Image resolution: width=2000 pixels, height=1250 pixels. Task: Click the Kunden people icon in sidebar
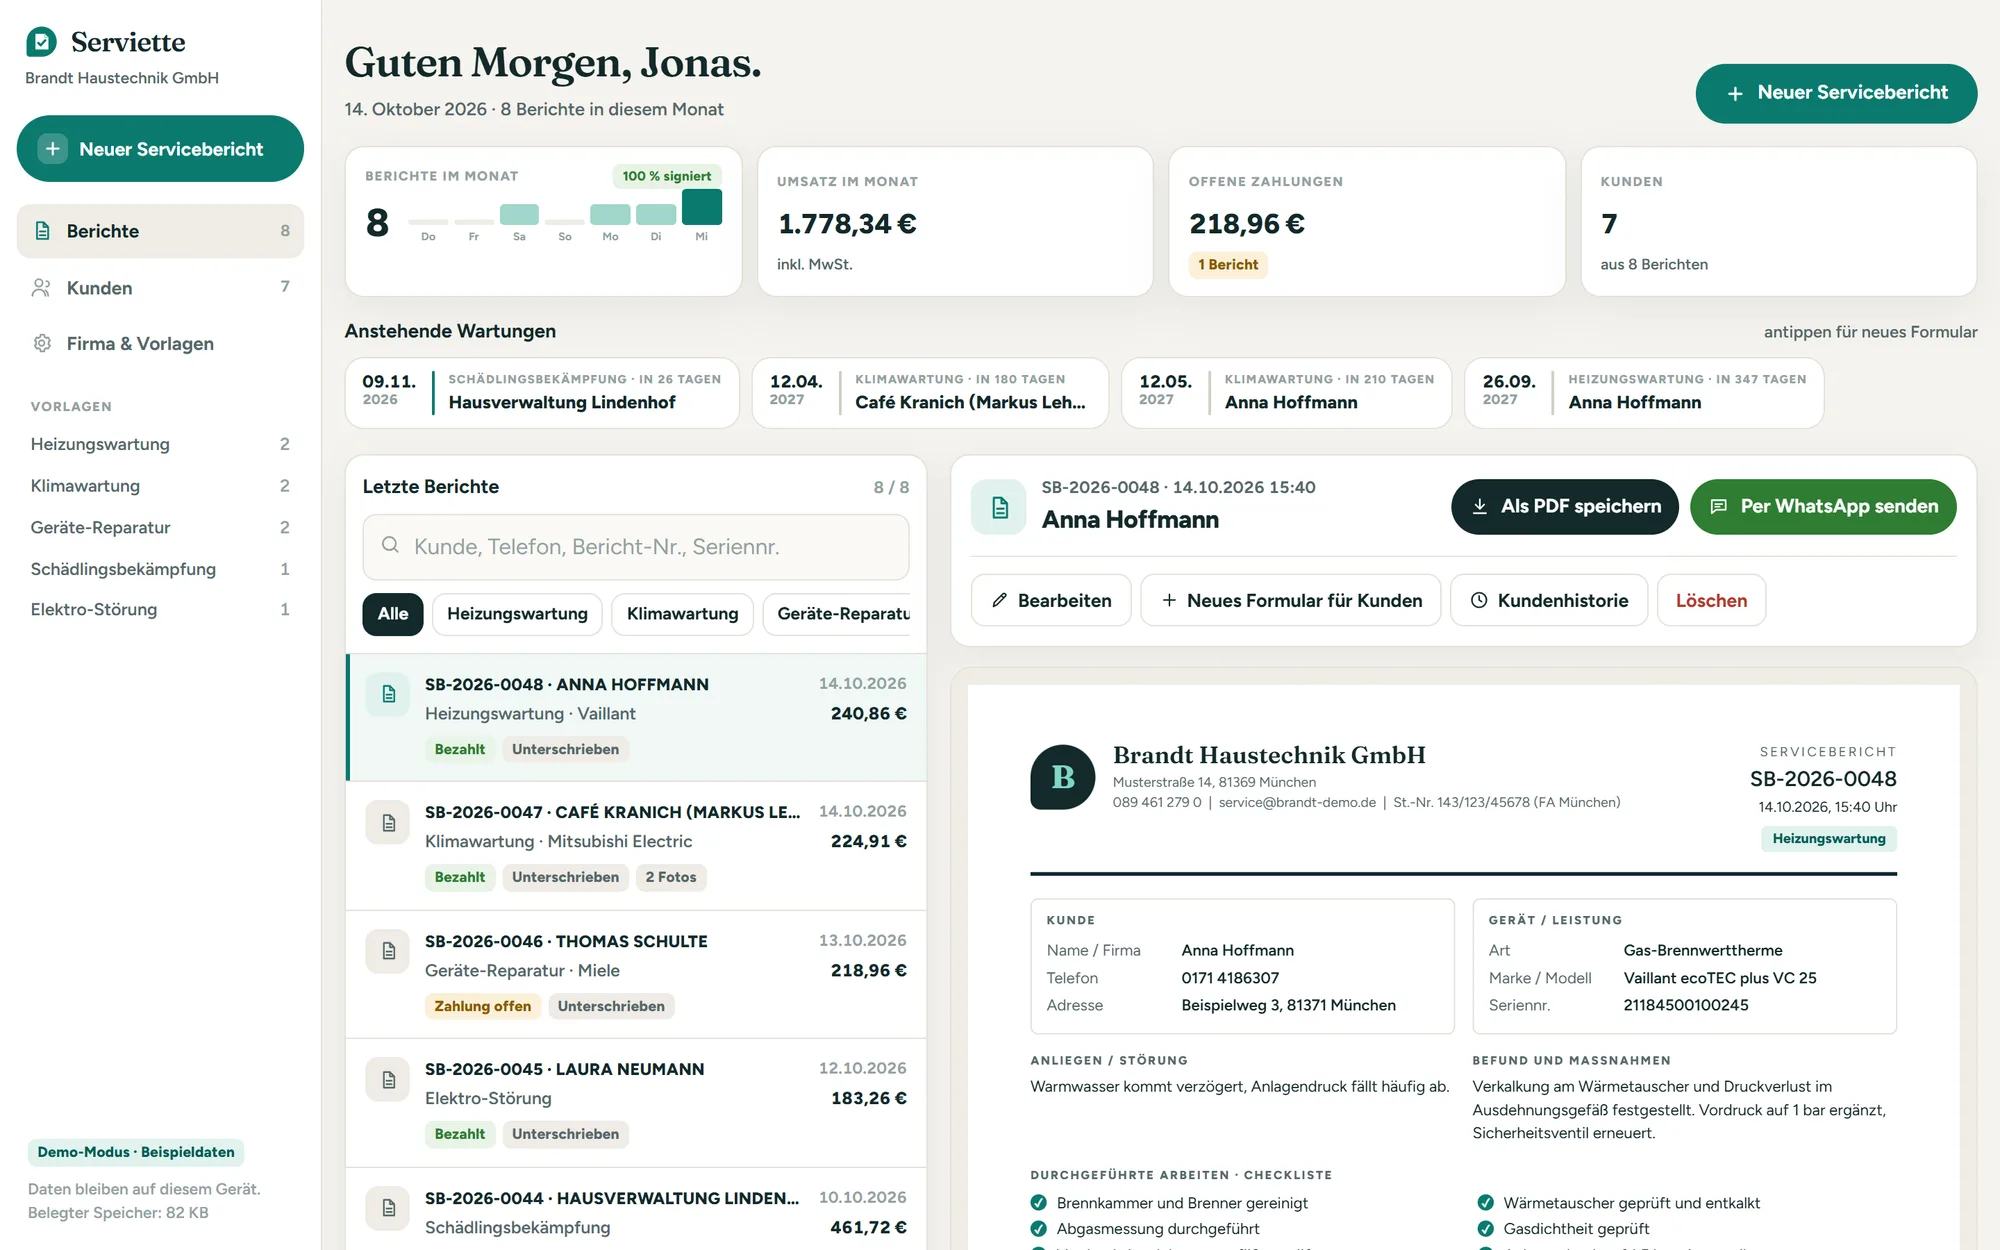(42, 288)
